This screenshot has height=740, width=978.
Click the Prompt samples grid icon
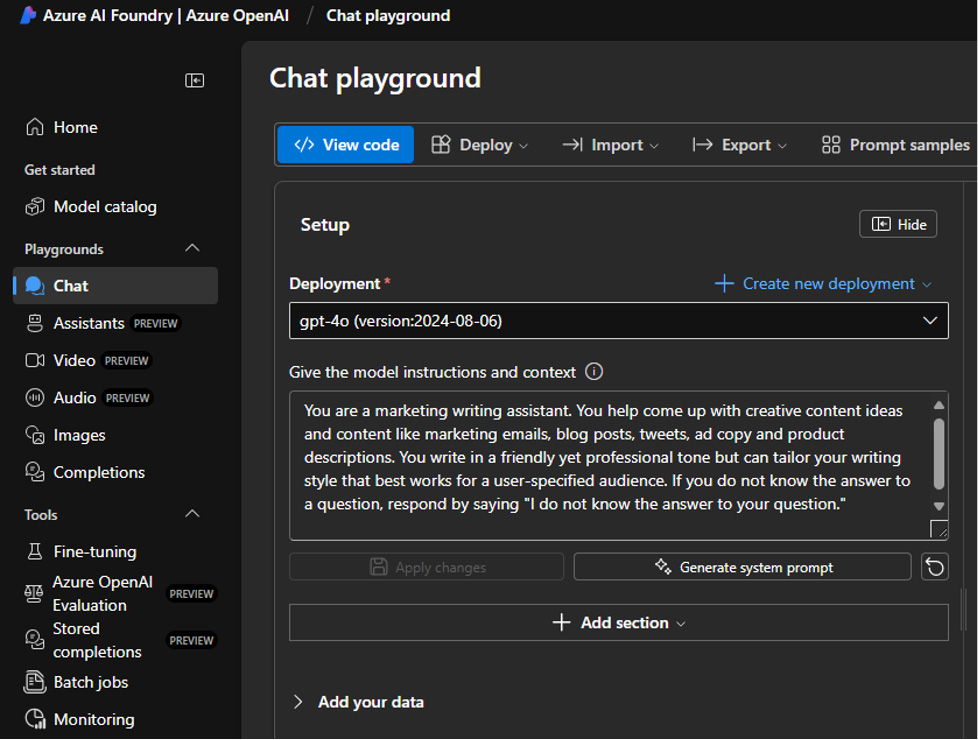tap(831, 145)
